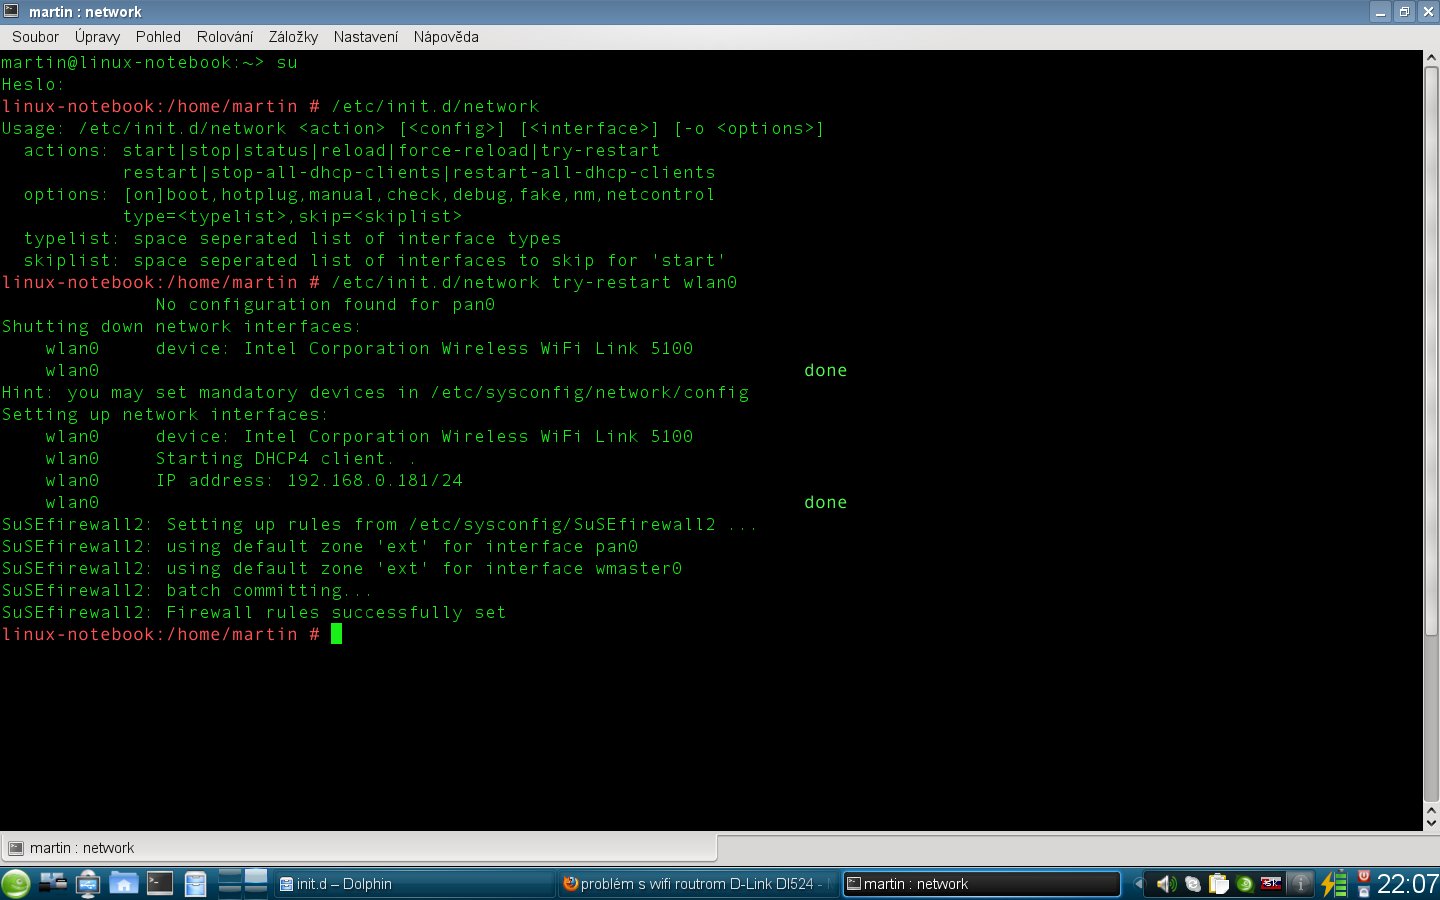Open the battery power monitor icon
This screenshot has width=1440, height=900.
1334,884
